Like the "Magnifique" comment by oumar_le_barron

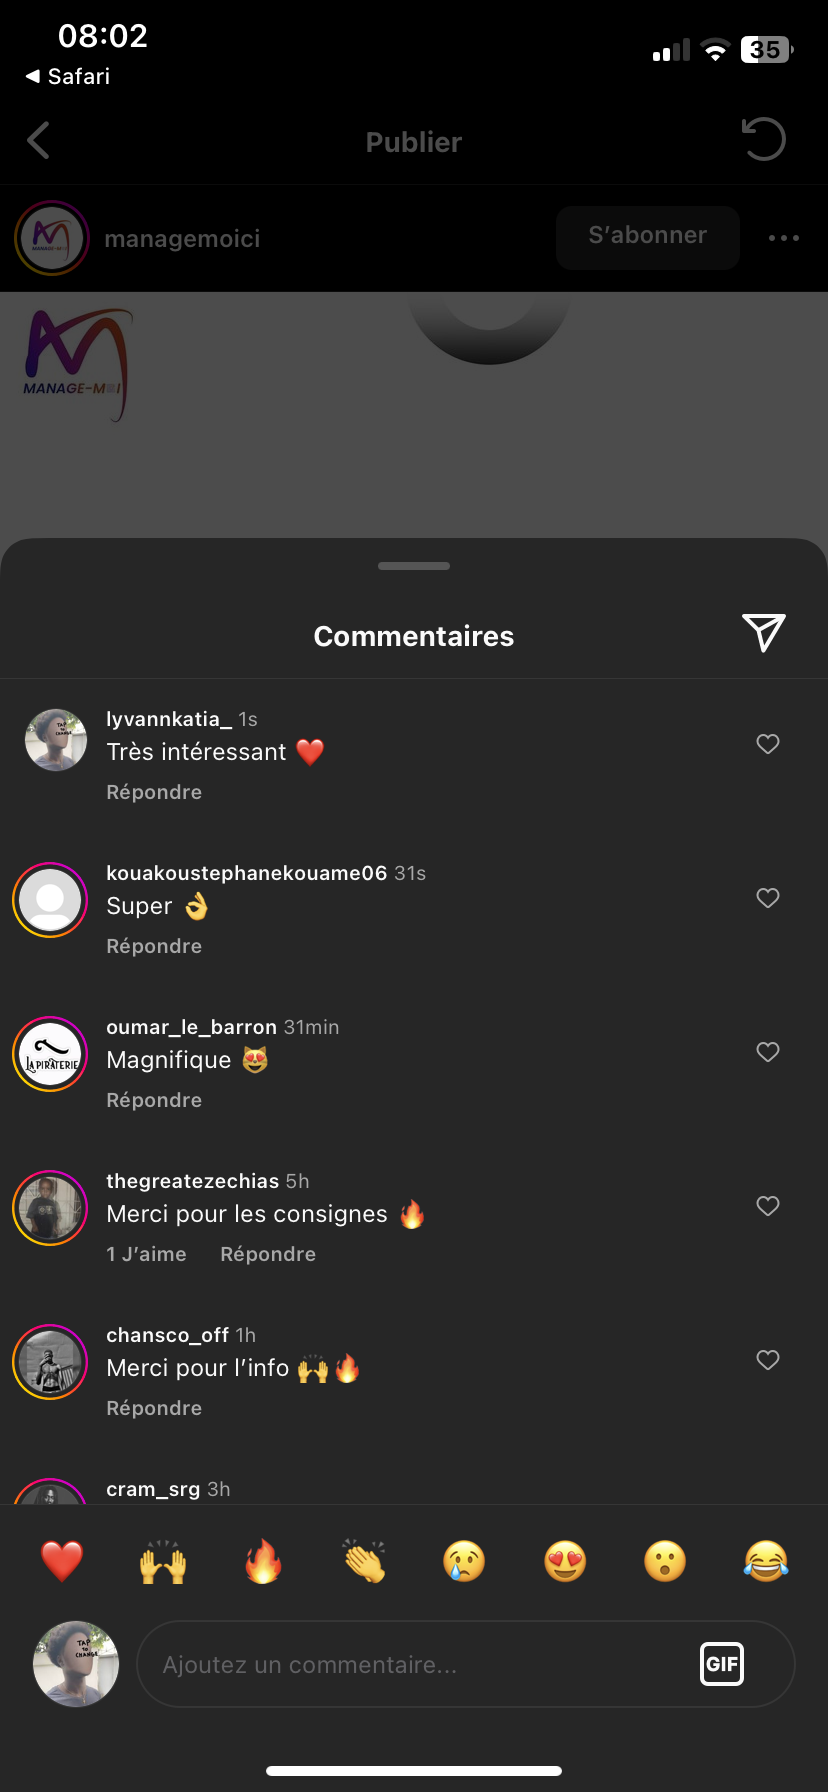pos(768,1052)
